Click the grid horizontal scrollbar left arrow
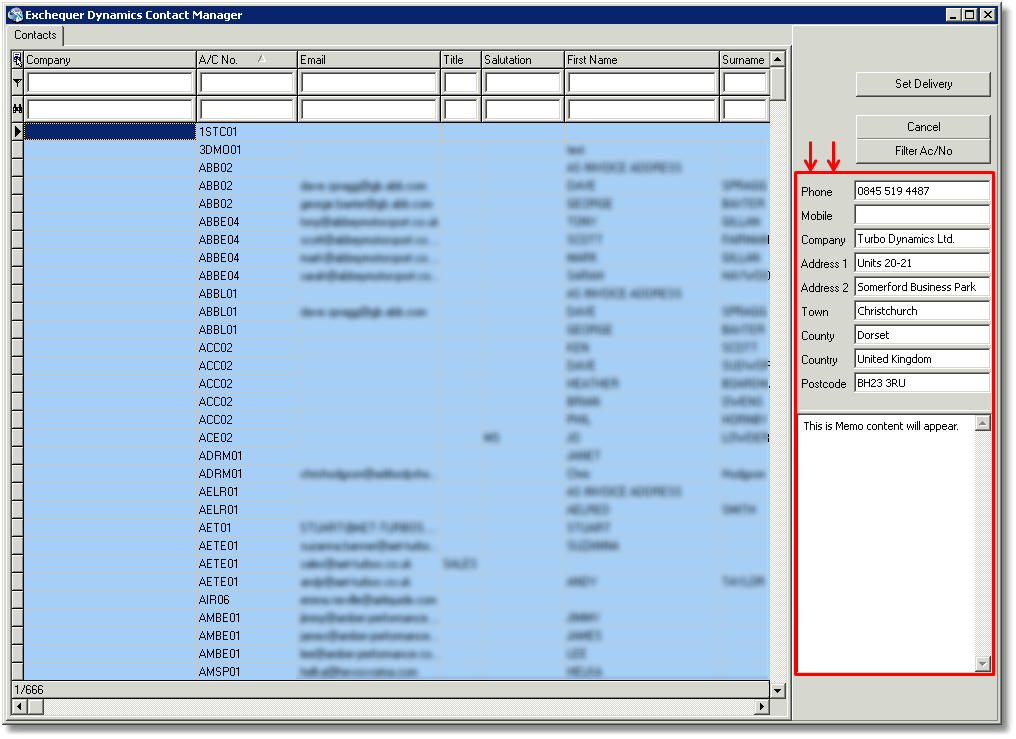The image size is (1016, 739). tap(19, 707)
